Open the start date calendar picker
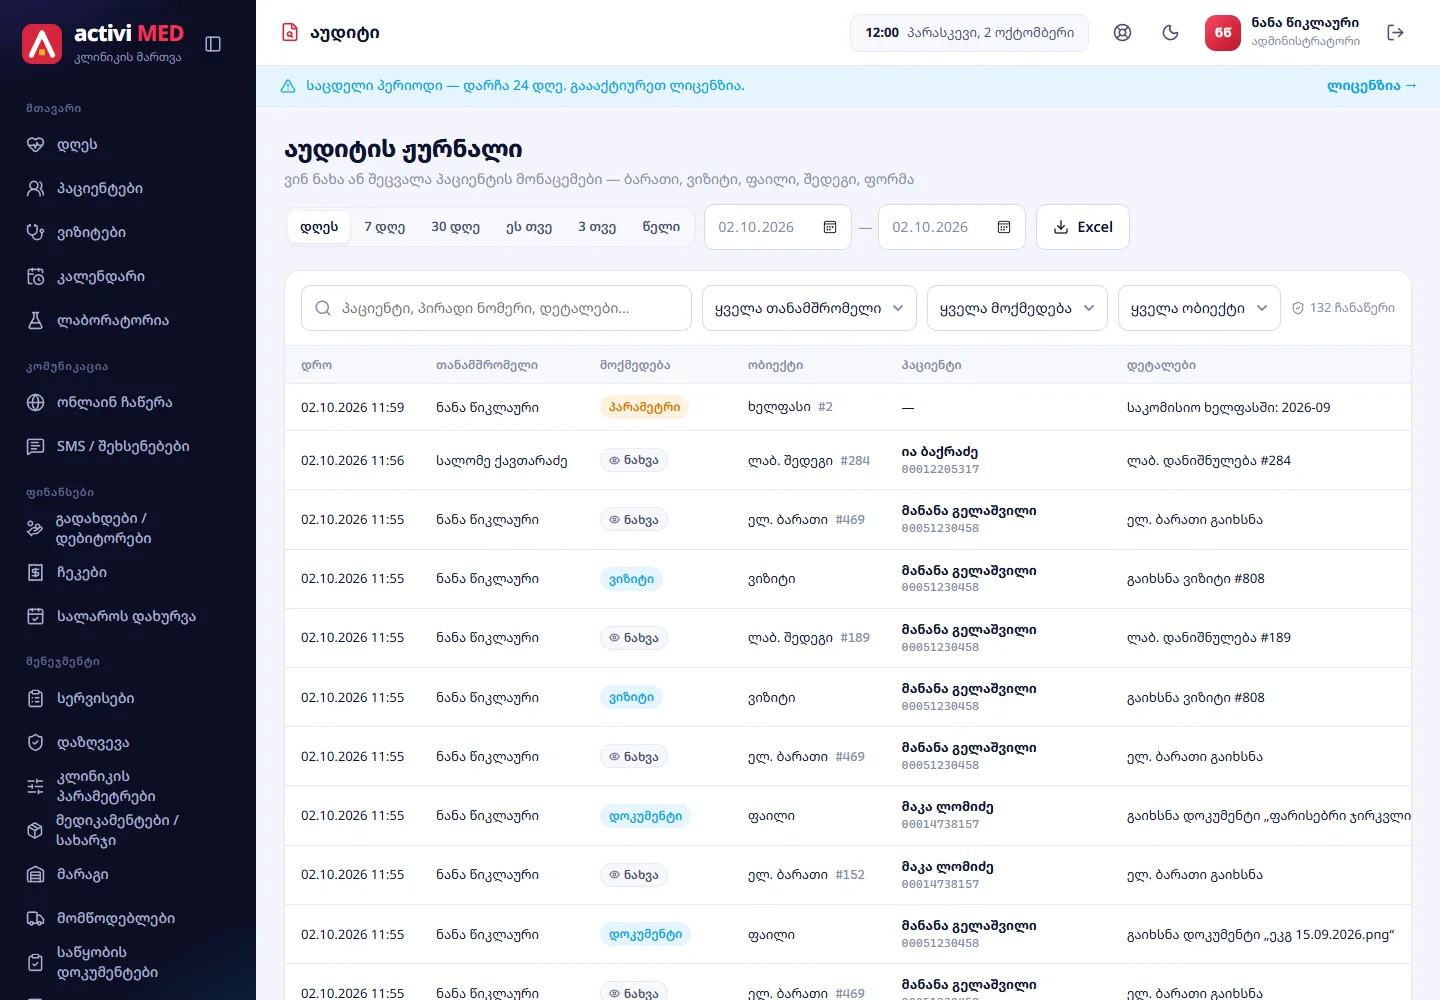Viewport: 1440px width, 1000px height. point(830,227)
